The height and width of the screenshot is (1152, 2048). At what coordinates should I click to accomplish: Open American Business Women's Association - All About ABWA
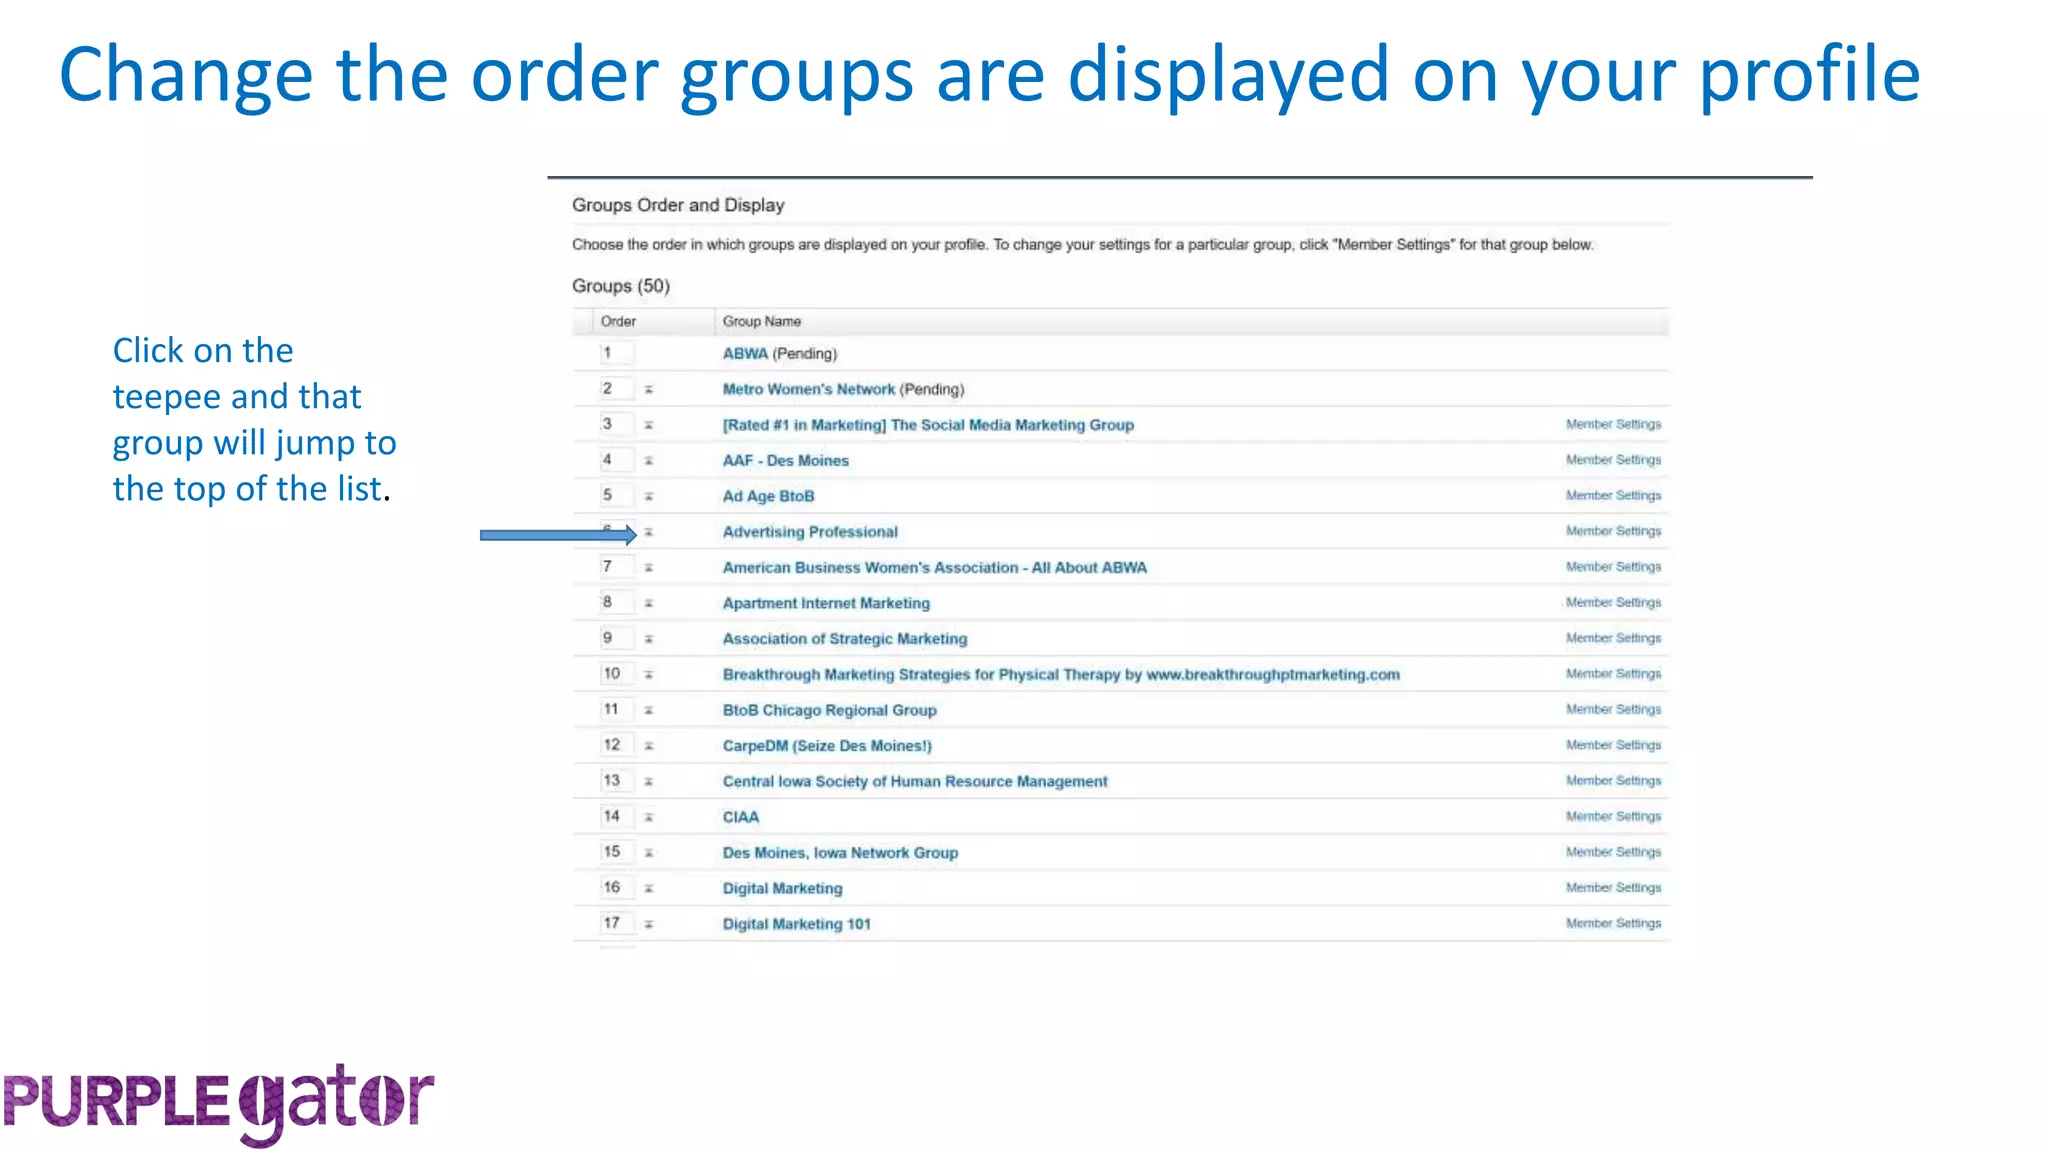[934, 568]
